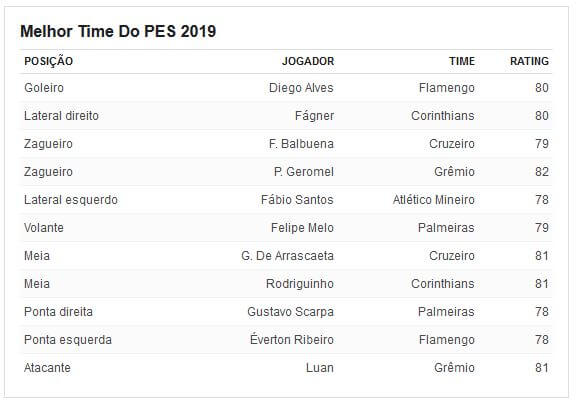Image resolution: width=576 pixels, height=405 pixels.
Task: Select G. De Arrascaeta in the list
Action: [x=287, y=256]
